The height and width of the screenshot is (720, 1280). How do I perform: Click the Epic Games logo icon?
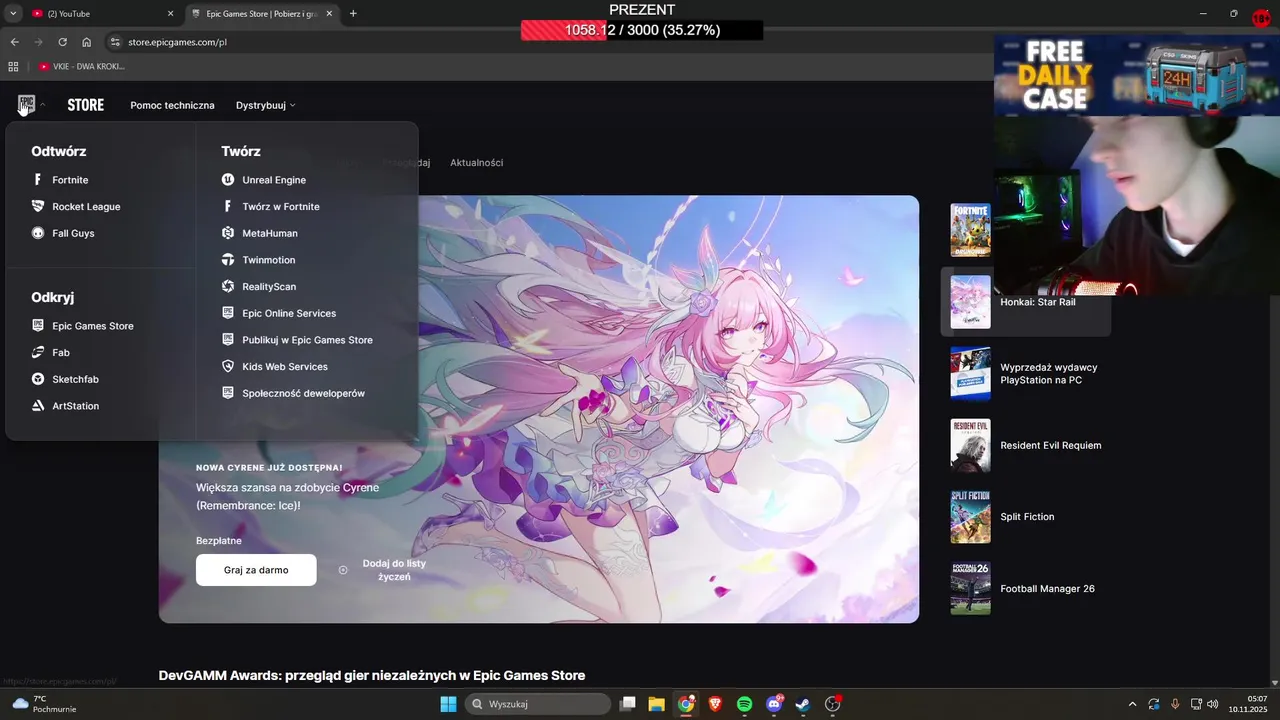click(x=26, y=104)
